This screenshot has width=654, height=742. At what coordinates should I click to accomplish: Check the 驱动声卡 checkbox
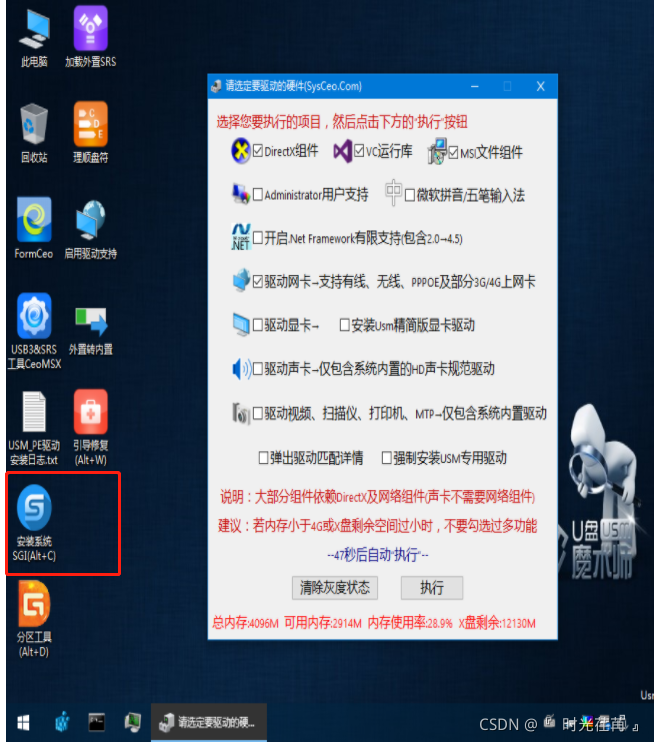tap(258, 369)
